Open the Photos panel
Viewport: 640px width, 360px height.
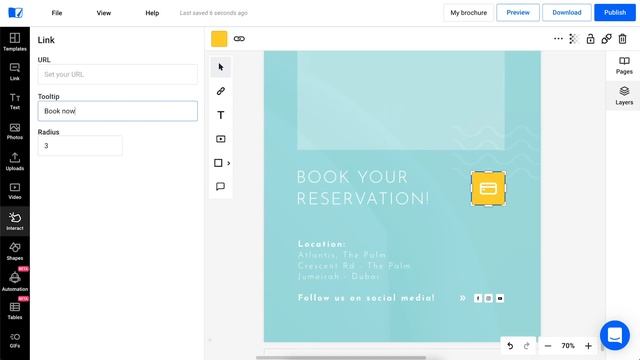click(15, 131)
